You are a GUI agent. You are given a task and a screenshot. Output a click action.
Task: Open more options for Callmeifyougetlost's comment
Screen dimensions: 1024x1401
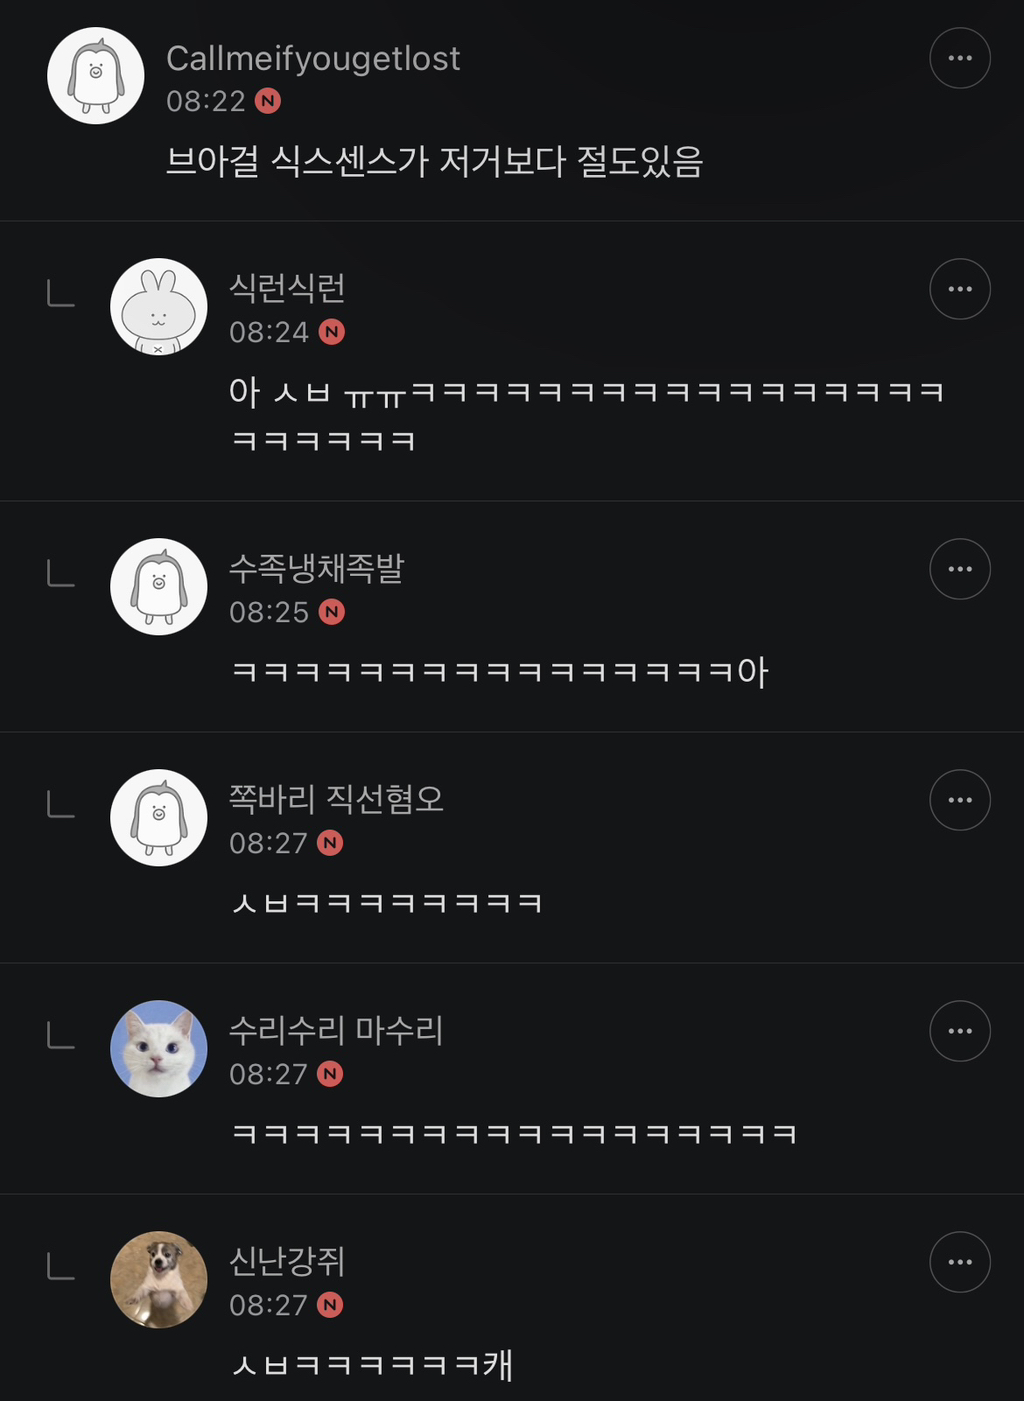[x=959, y=58]
